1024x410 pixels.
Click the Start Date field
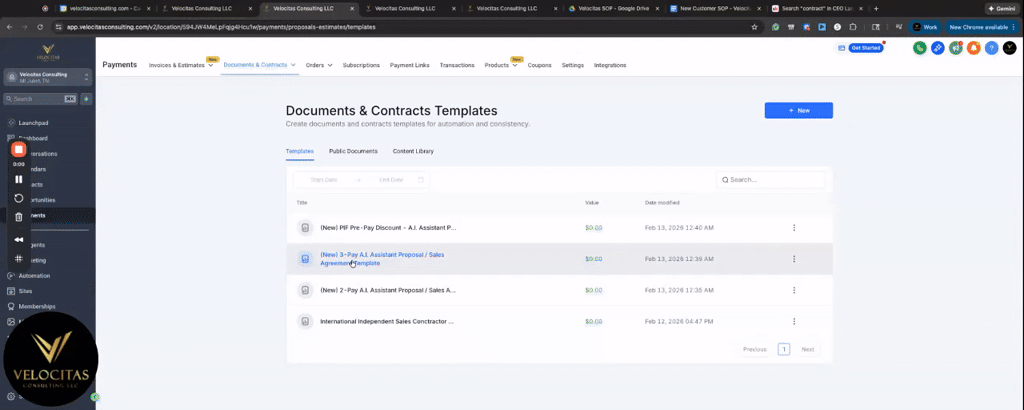[324, 180]
